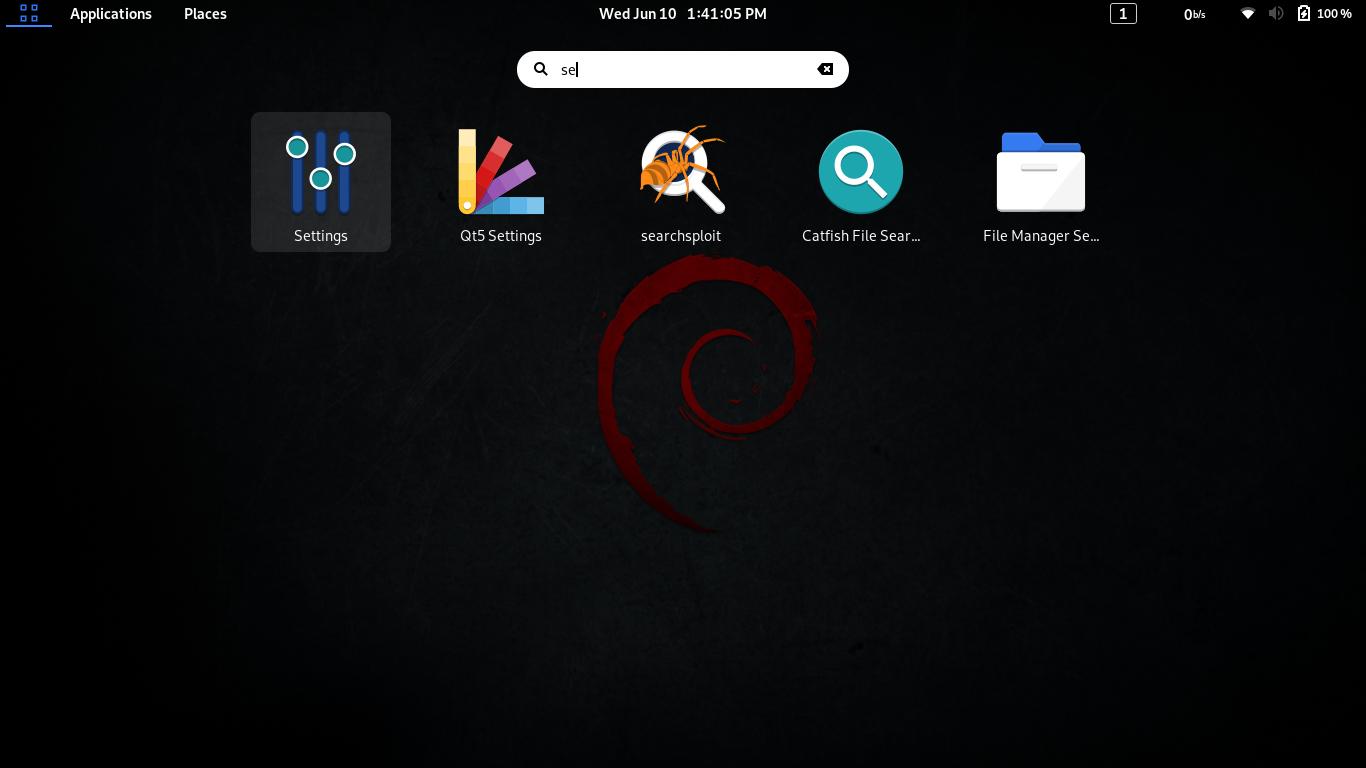Open Qt5 Settings
Screen dimensions: 1366x768
[501, 182]
